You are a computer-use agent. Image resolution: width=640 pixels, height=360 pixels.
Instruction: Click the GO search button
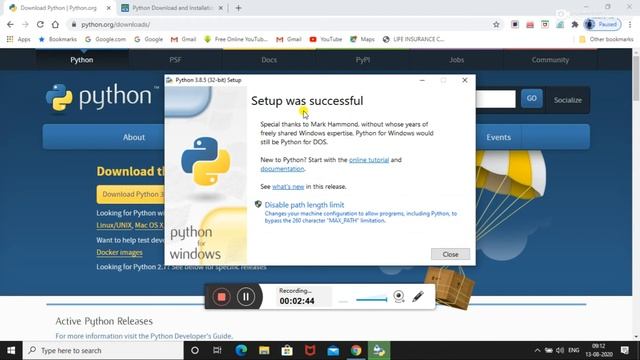coord(531,98)
